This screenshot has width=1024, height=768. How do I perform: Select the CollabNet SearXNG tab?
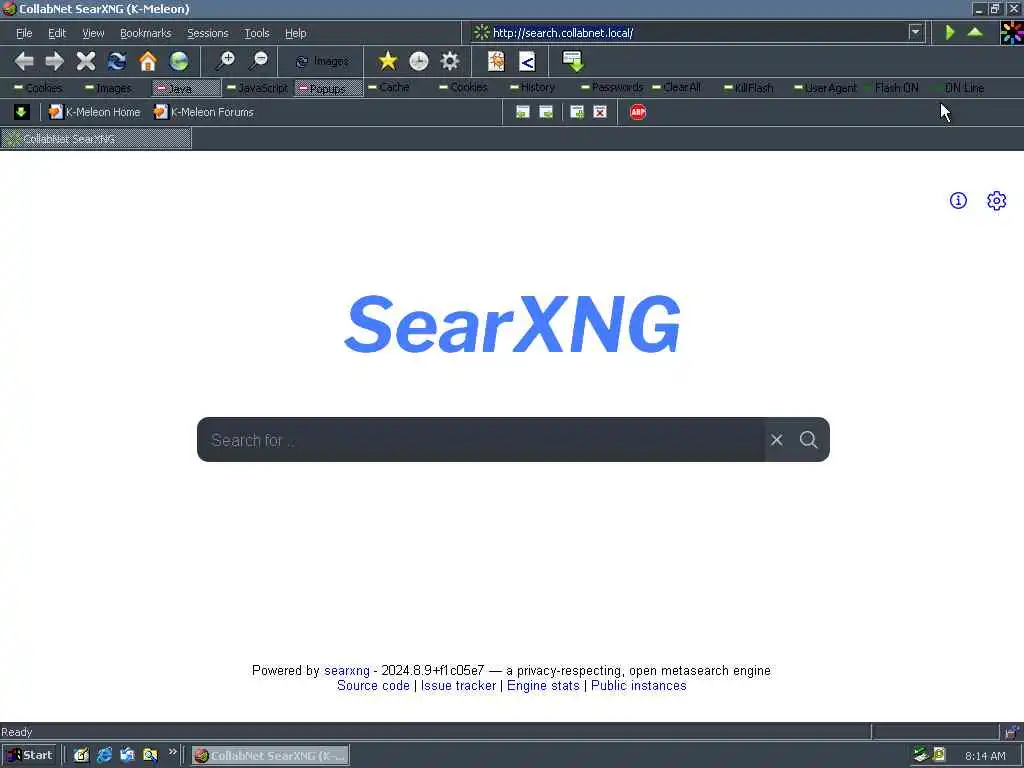96,138
